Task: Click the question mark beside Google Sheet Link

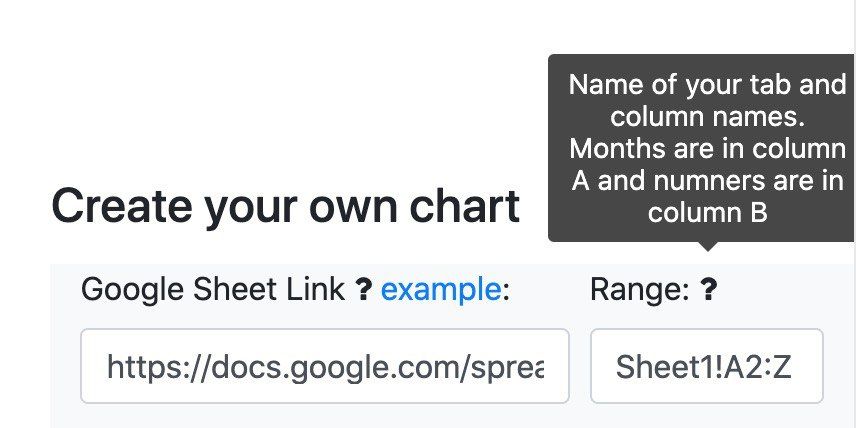Action: coord(364,291)
